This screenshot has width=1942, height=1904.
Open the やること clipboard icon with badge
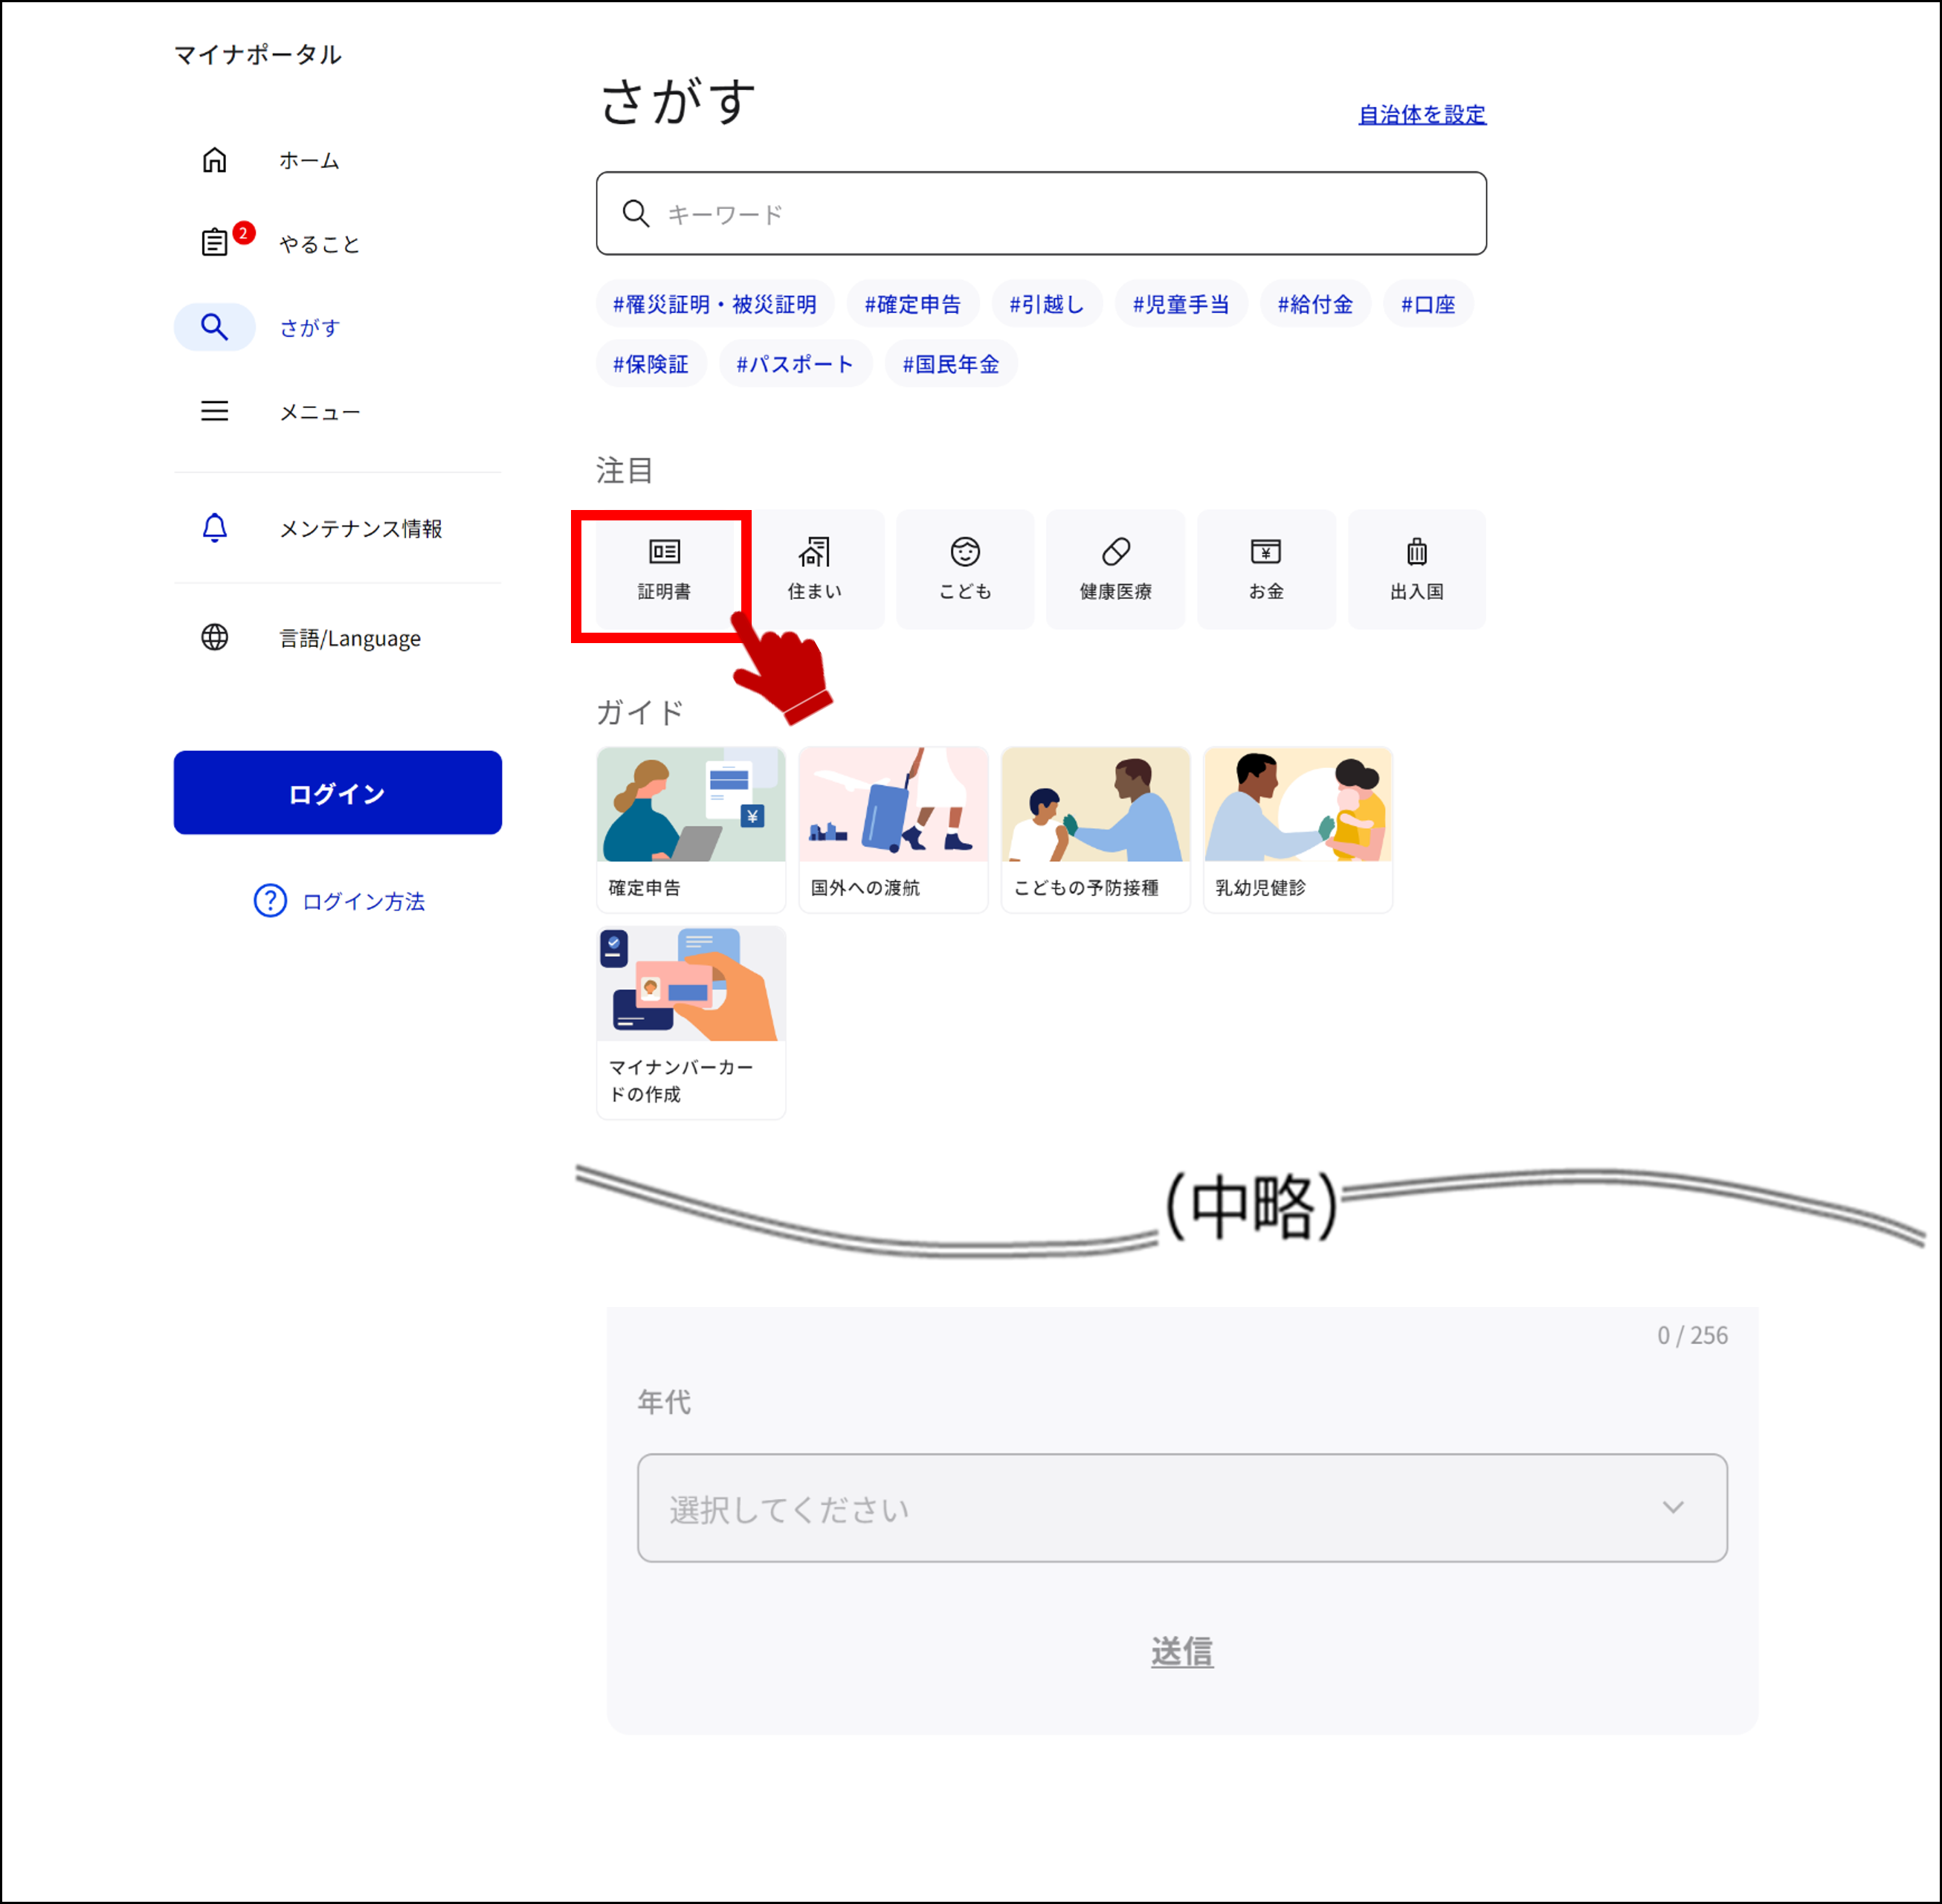point(215,243)
